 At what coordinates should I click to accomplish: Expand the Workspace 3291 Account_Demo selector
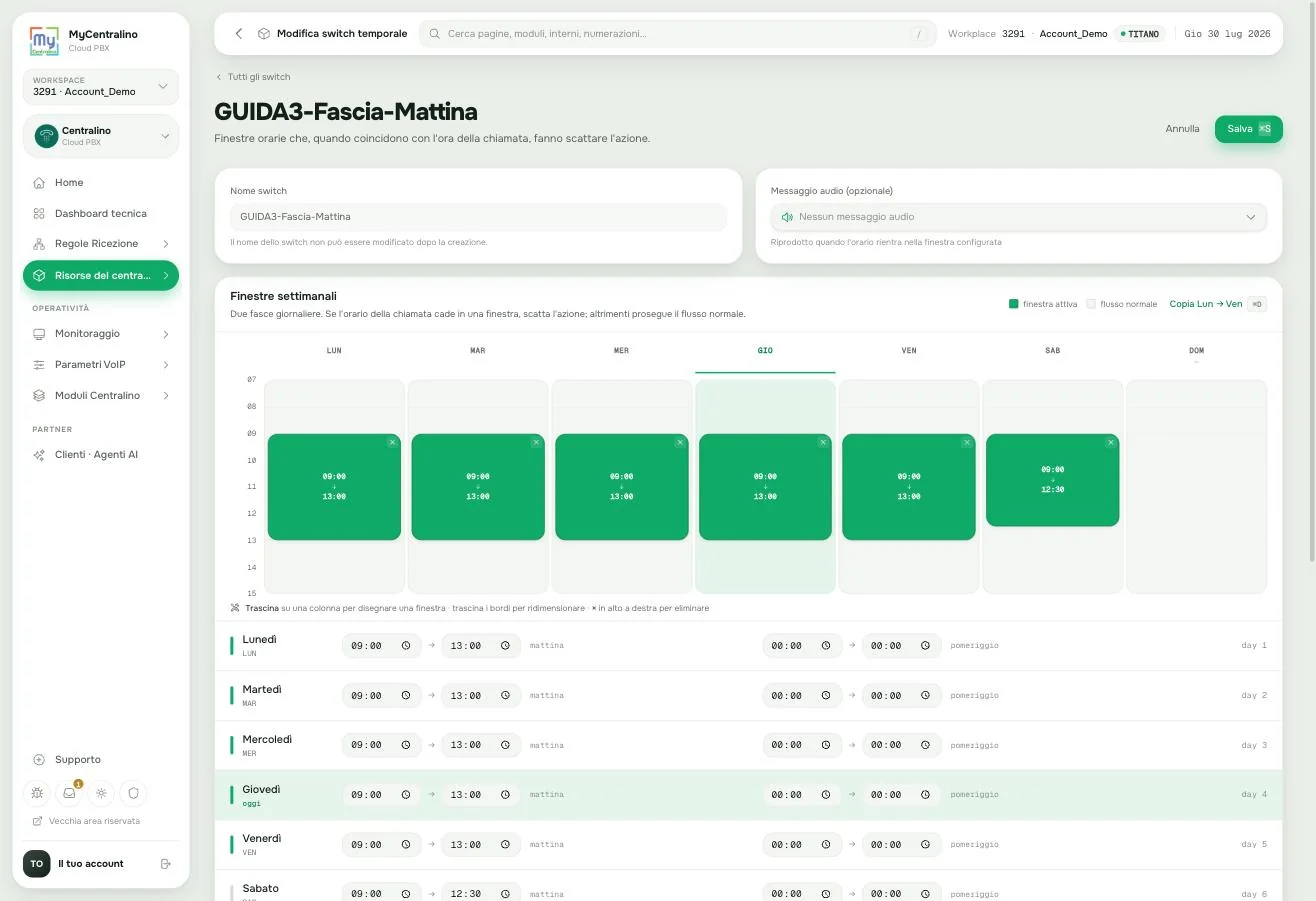[x=100, y=87]
